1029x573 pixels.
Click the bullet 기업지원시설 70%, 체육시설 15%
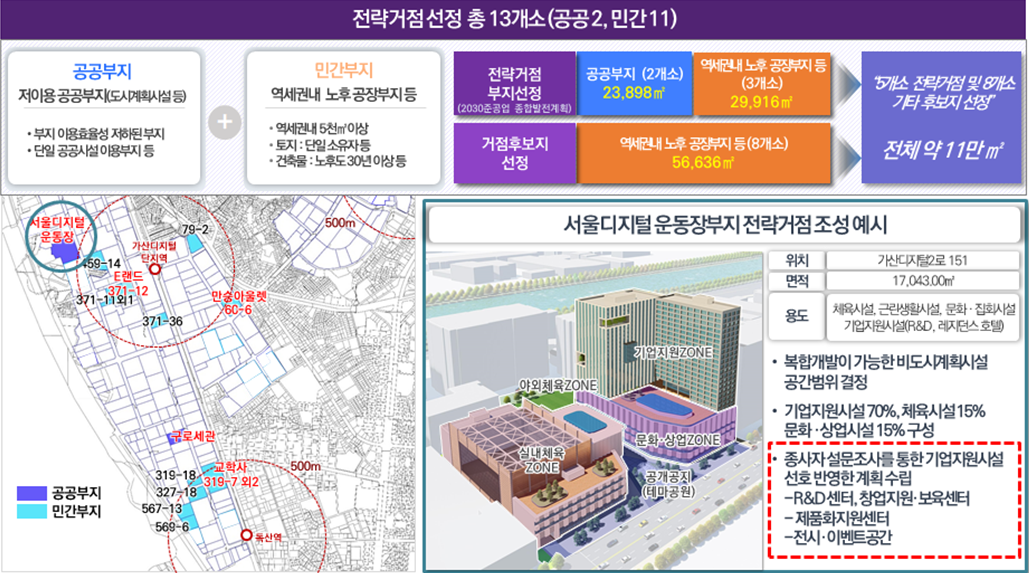click(x=879, y=420)
